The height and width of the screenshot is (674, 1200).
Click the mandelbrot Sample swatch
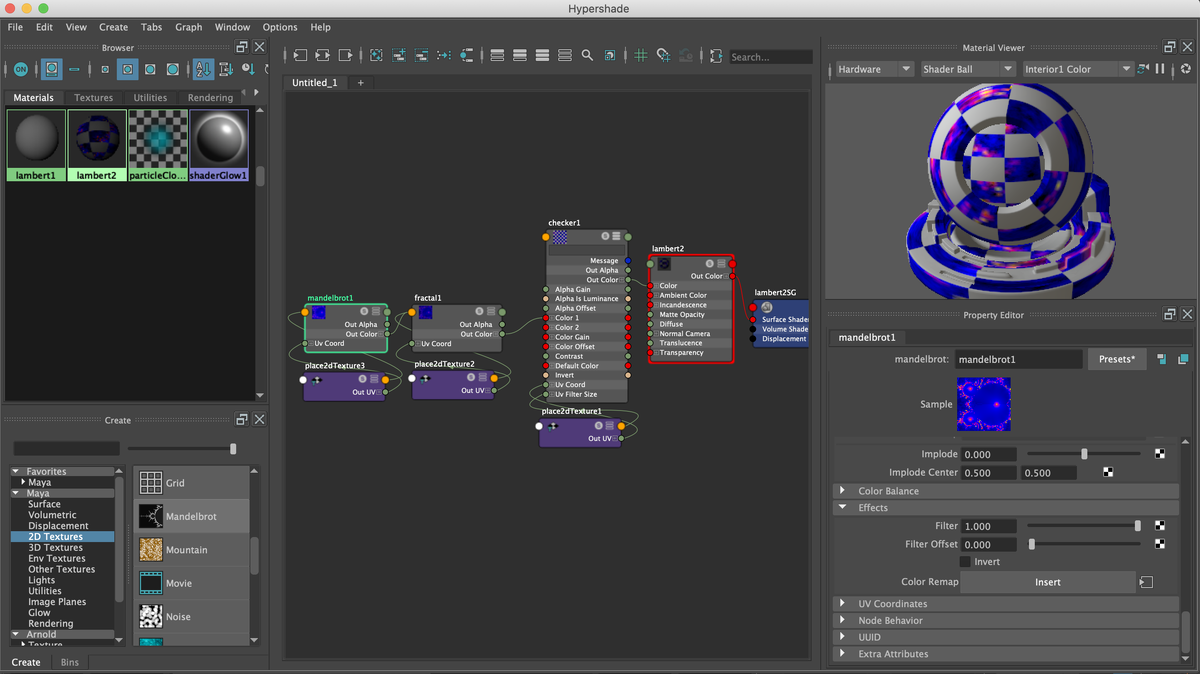[x=984, y=404]
